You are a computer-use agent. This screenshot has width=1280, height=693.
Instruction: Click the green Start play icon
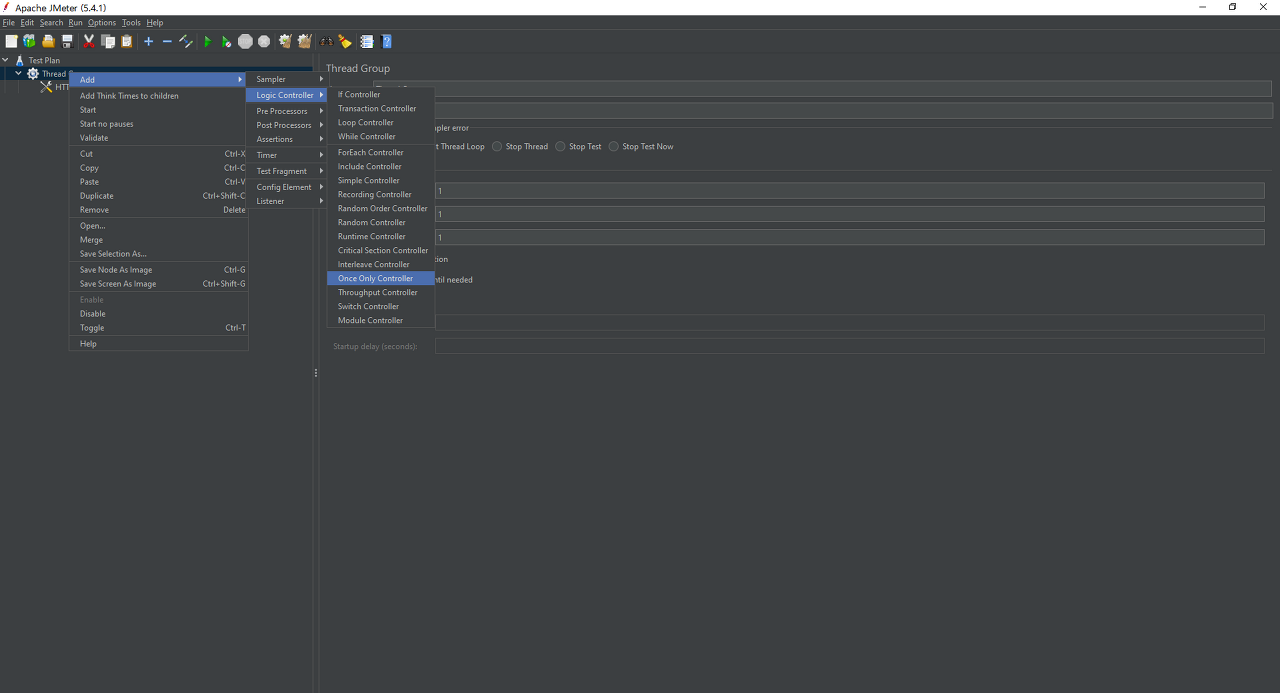pos(208,41)
